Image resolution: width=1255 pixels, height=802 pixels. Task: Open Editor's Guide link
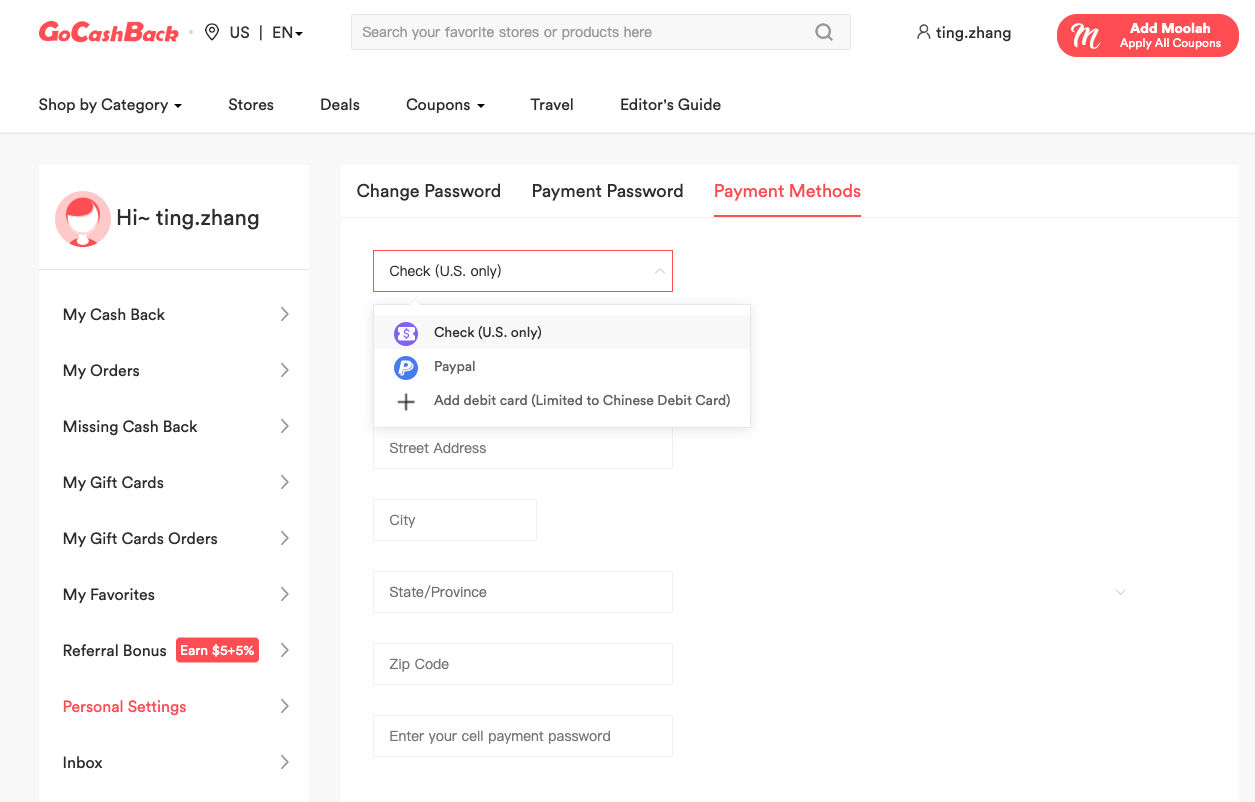670,104
